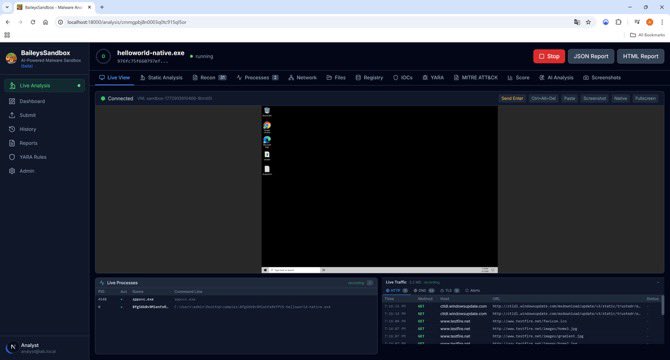Open the AI Analysis tab
This screenshot has height=360, width=670.
(x=556, y=78)
